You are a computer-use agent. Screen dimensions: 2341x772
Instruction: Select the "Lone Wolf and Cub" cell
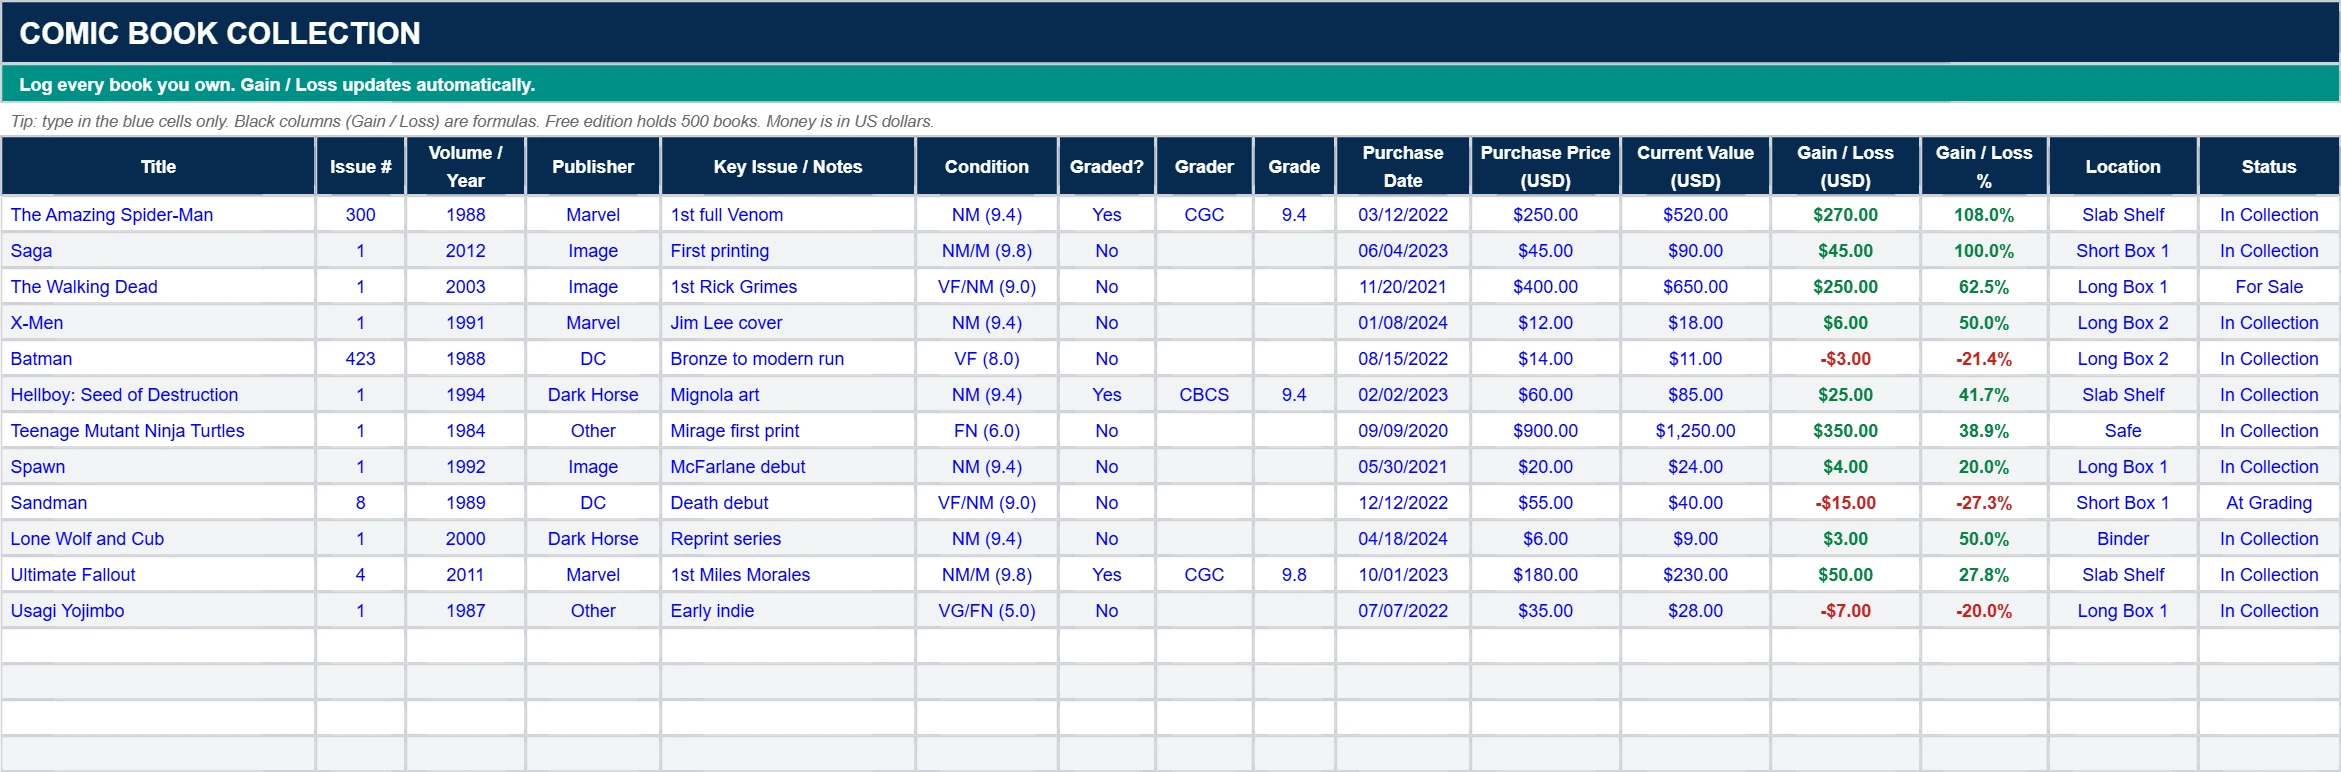pos(159,539)
